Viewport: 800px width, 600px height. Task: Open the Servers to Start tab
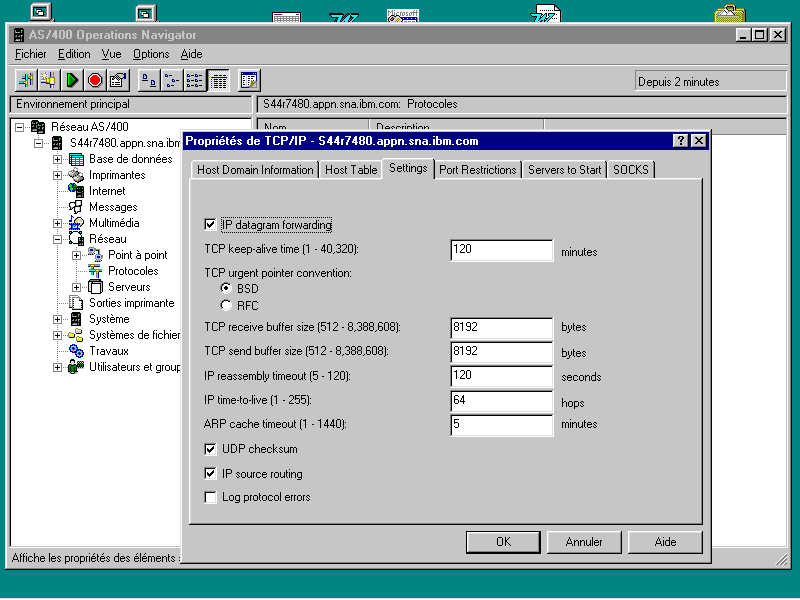[x=564, y=170]
